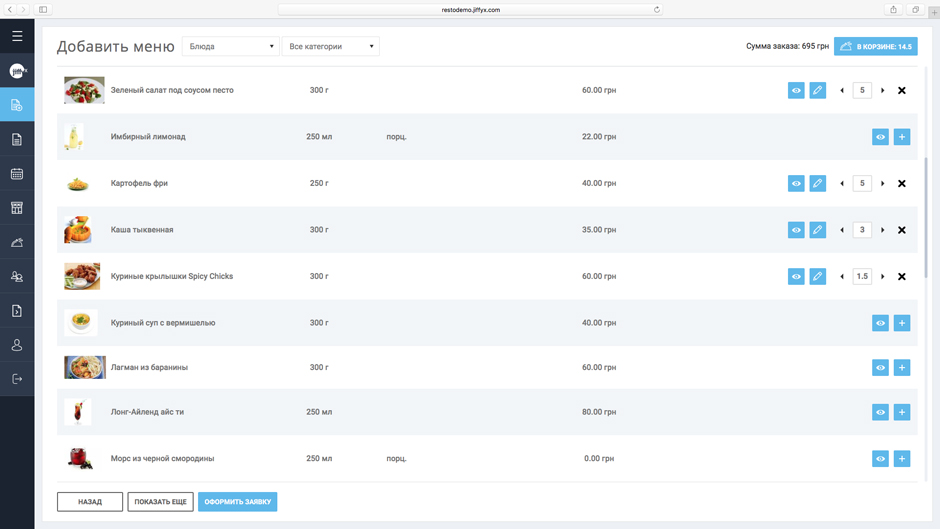Viewport: 940px width, 529px height.
Task: Click the ПОКАЗАТЬ ЕЩЕ button
Action: click(160, 502)
